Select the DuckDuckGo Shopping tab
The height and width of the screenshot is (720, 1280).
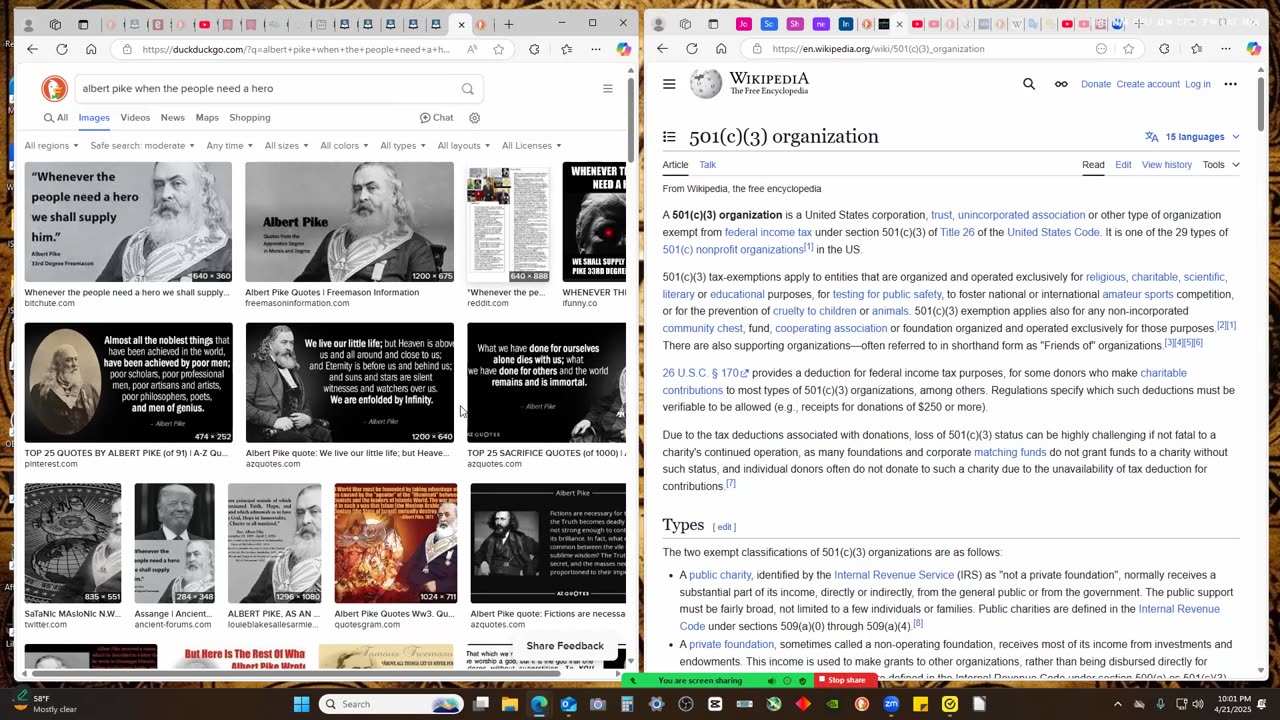(x=250, y=118)
